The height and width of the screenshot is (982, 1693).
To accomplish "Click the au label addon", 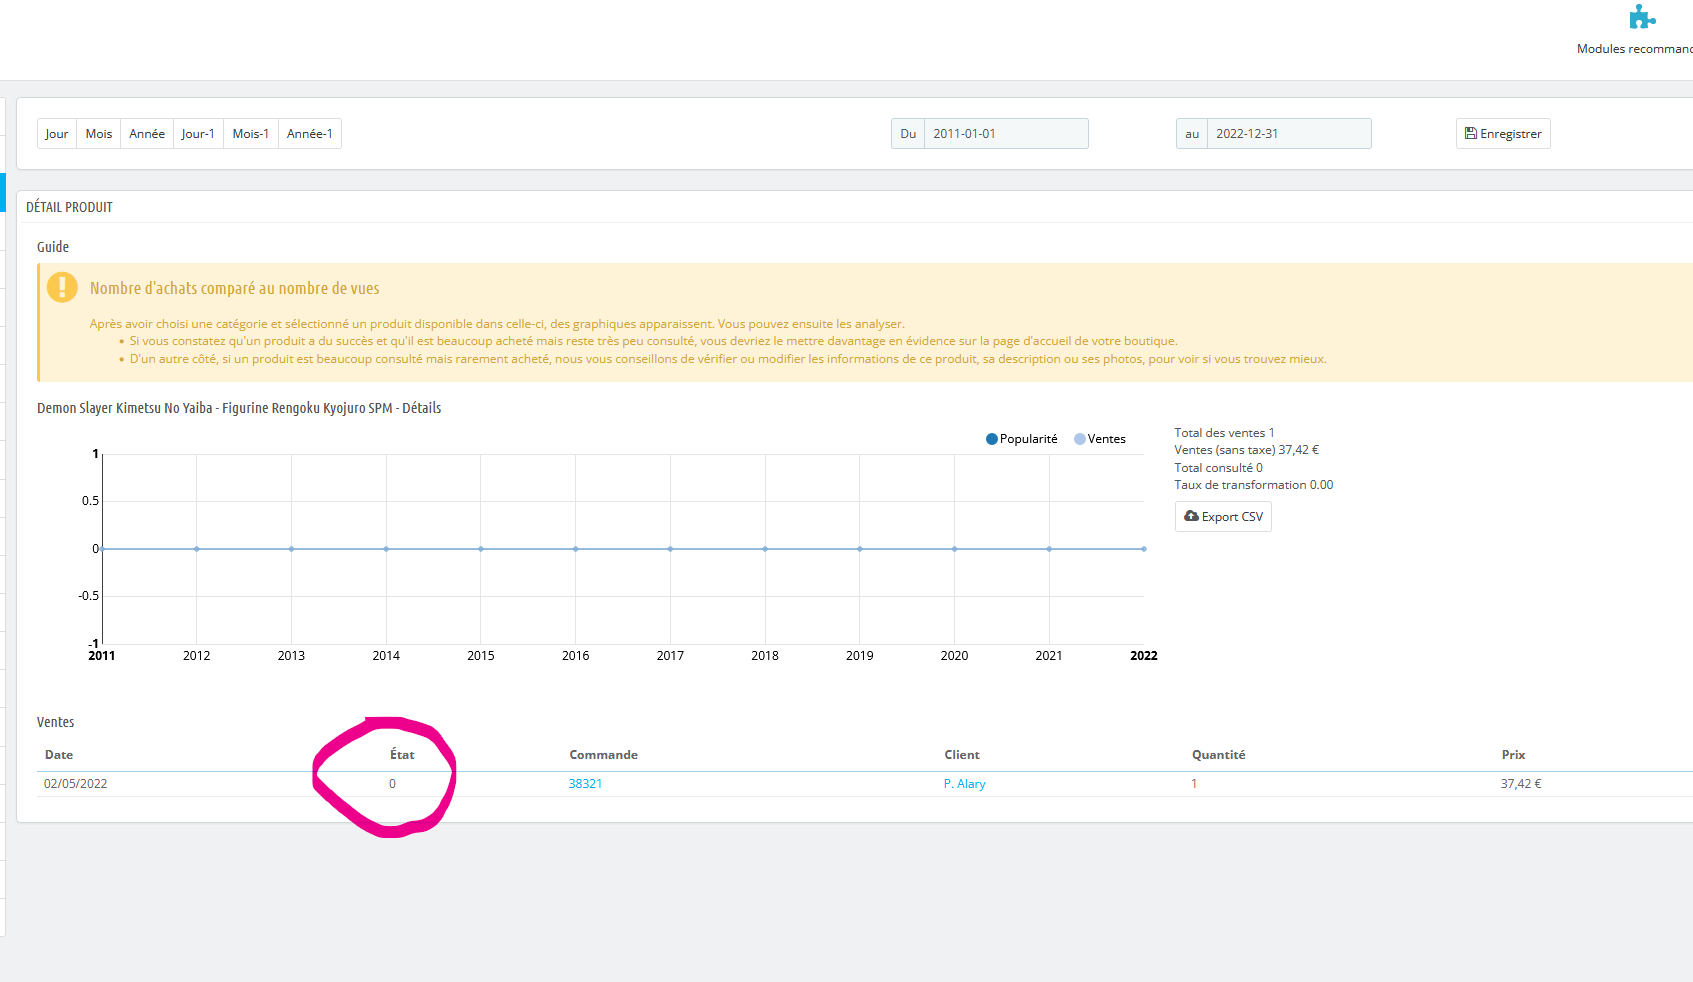I will pyautogui.click(x=1192, y=134).
